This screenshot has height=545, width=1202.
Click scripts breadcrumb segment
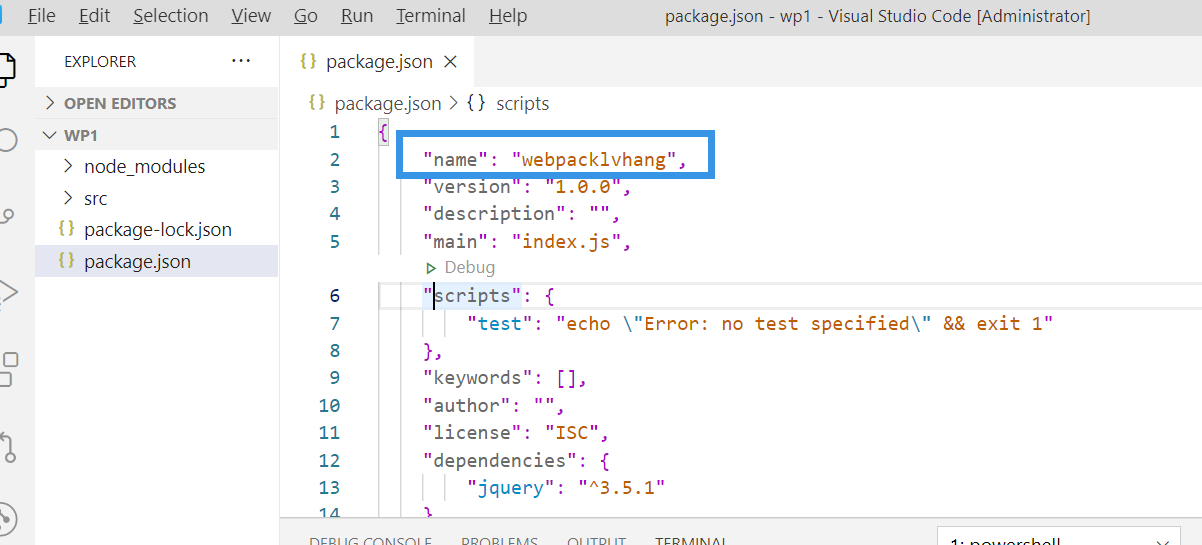click(x=522, y=103)
